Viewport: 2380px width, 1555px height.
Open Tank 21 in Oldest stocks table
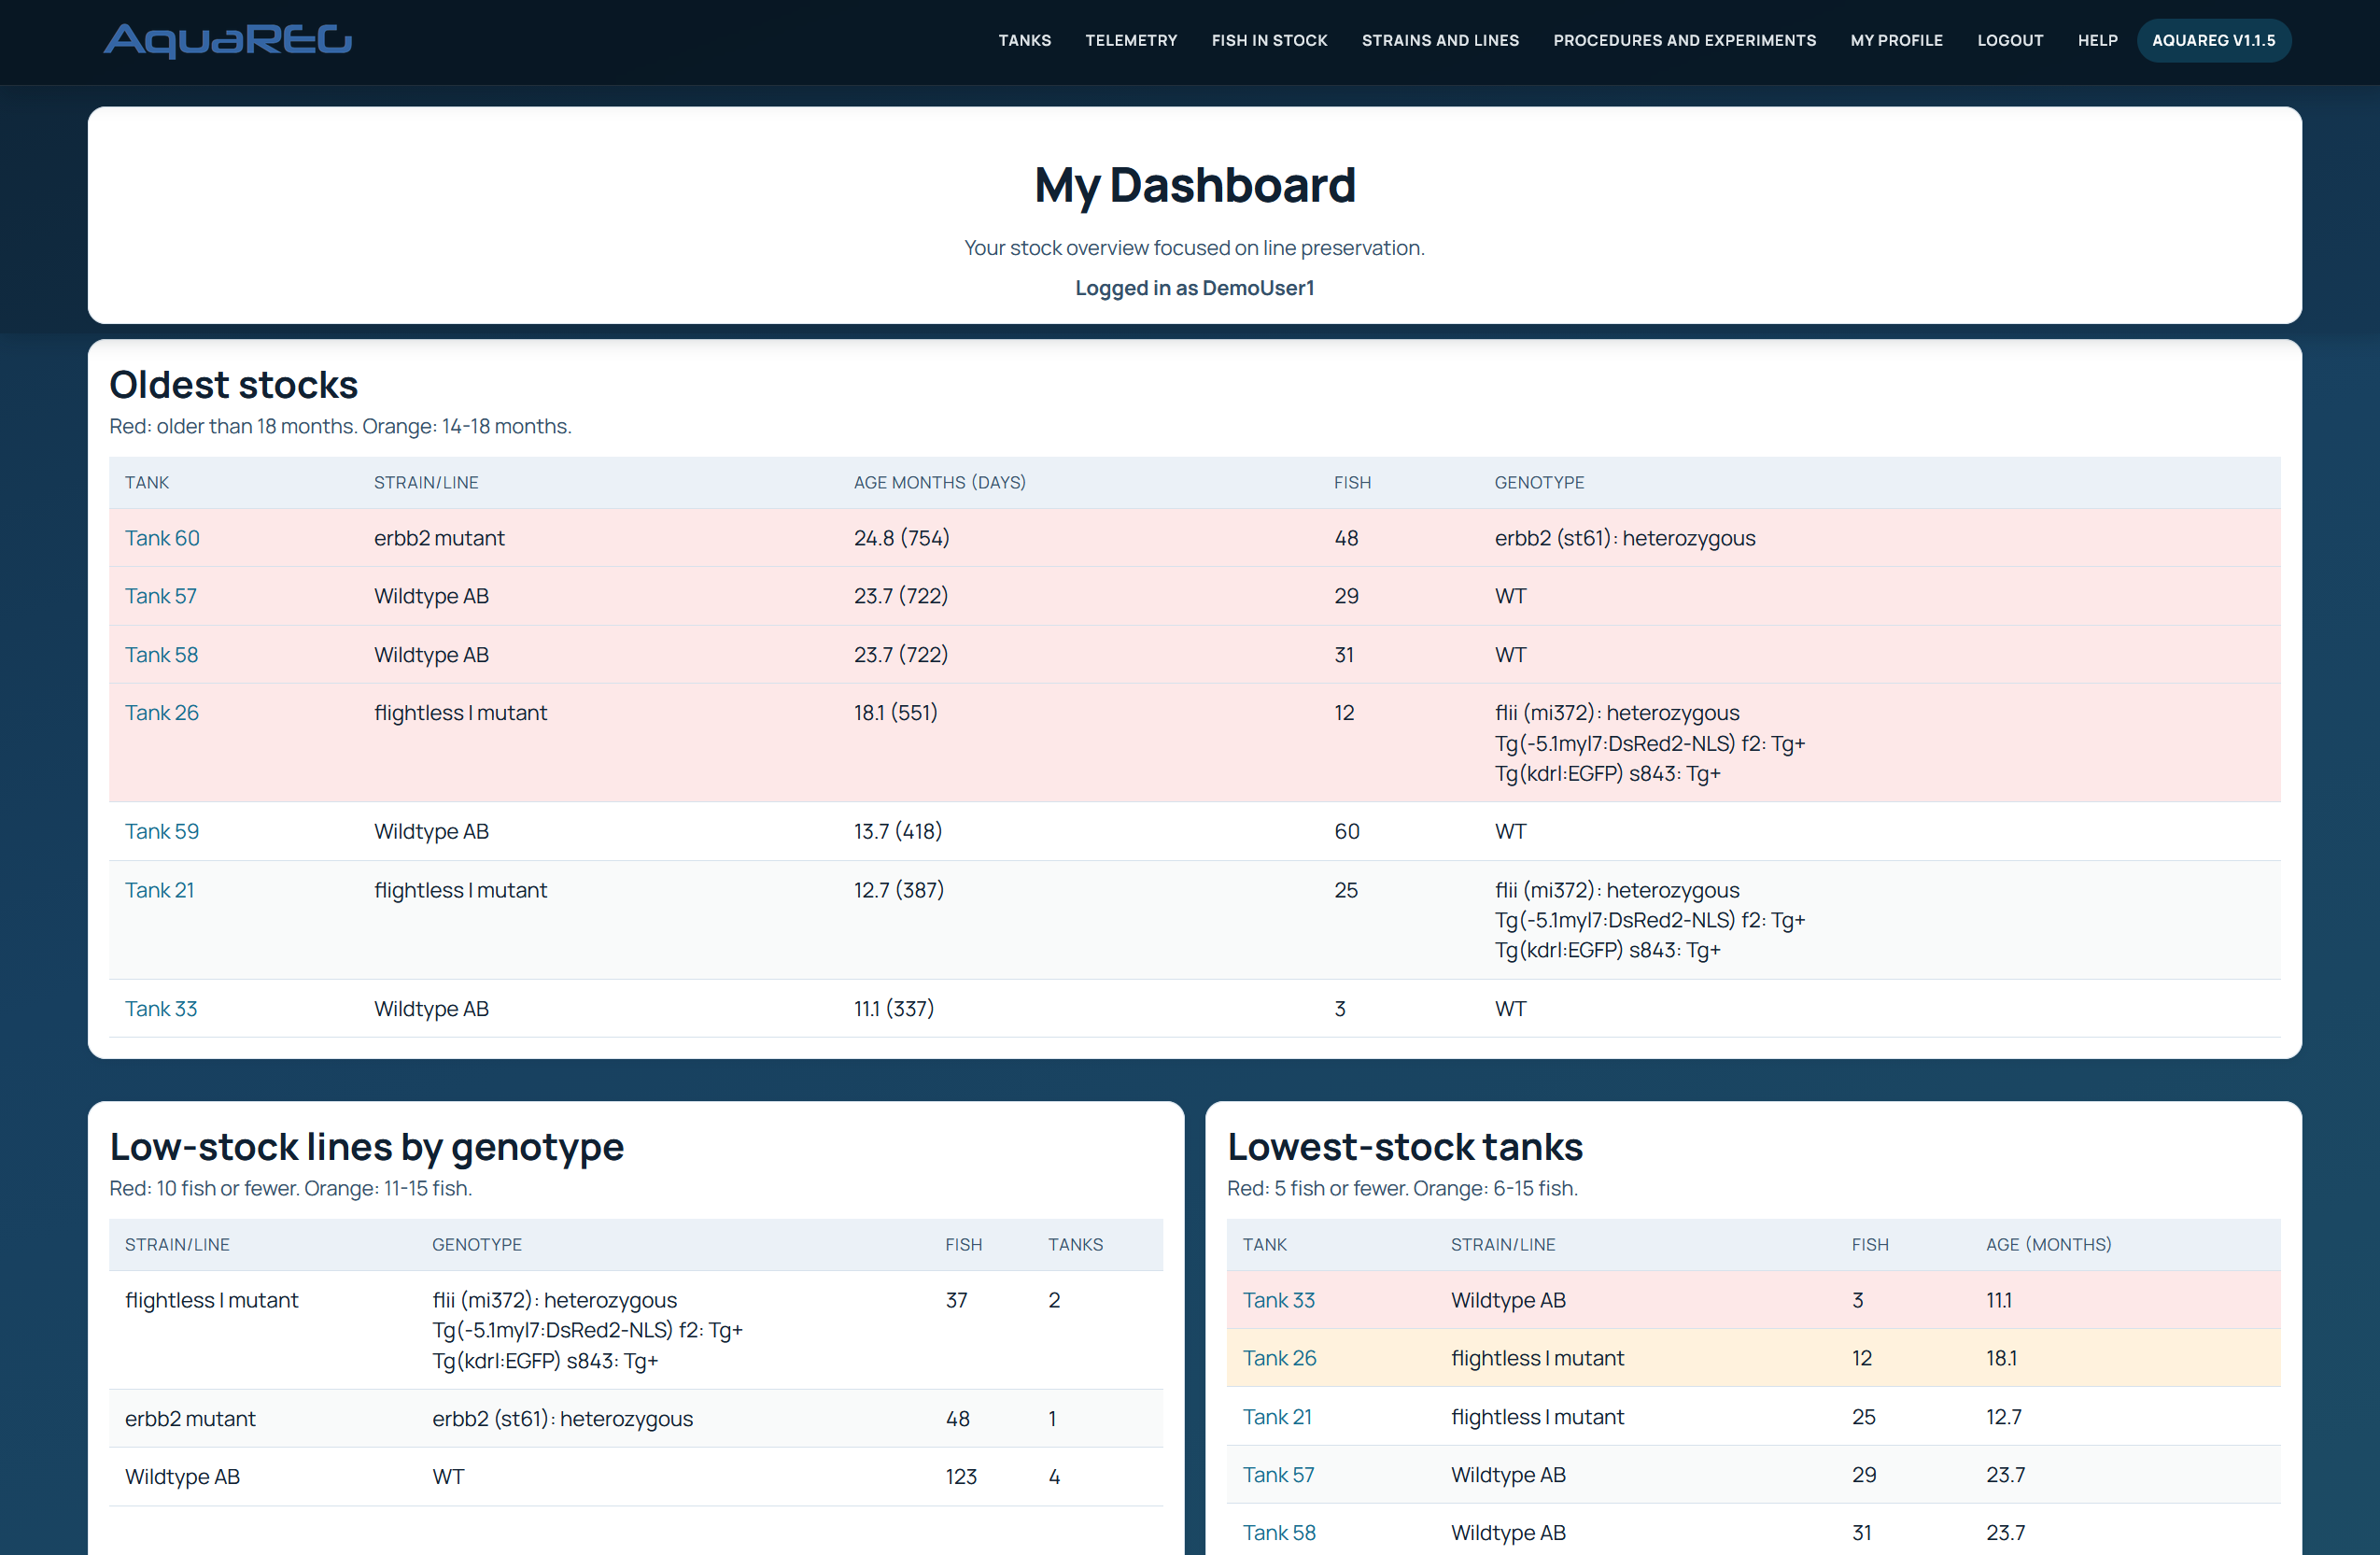click(x=159, y=890)
